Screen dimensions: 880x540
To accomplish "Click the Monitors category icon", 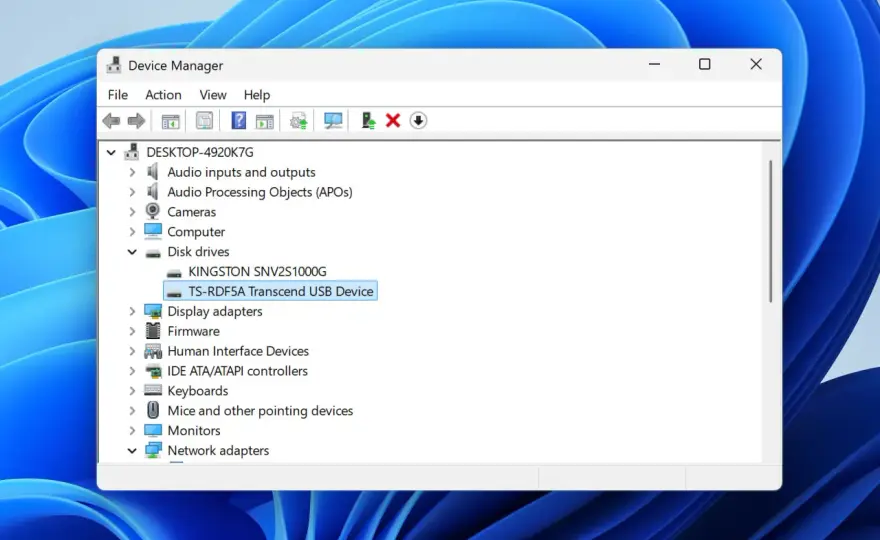I will pos(153,430).
